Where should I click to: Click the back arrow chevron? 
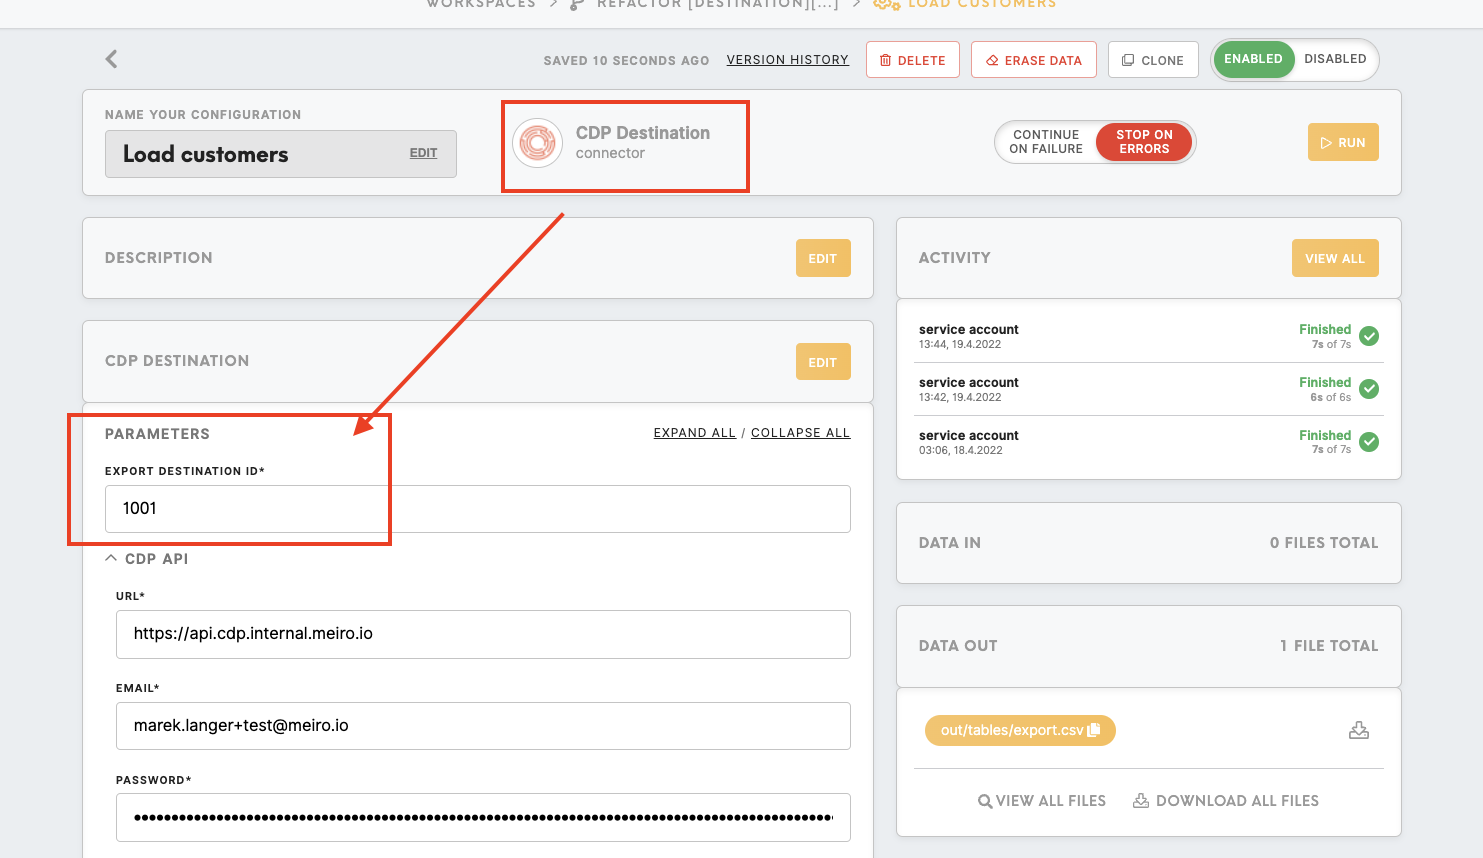[x=111, y=59]
